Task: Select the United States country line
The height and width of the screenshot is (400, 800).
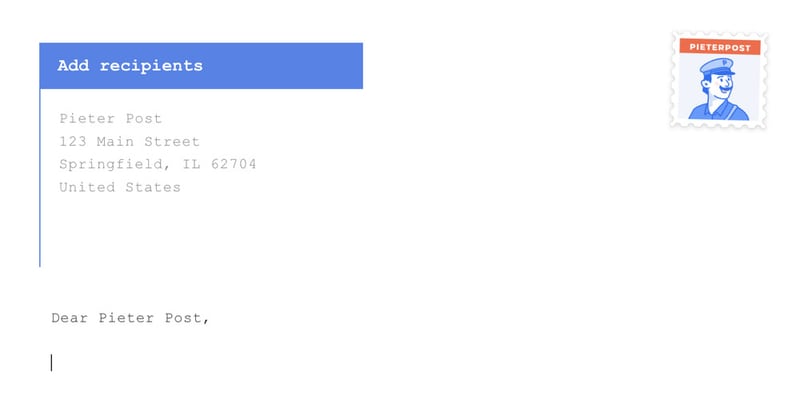Action: click(x=120, y=187)
